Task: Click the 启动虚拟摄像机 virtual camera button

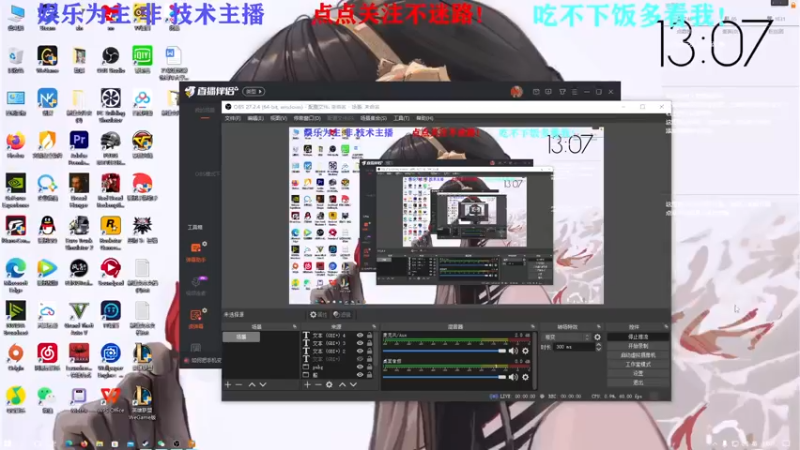Action: tap(638, 355)
